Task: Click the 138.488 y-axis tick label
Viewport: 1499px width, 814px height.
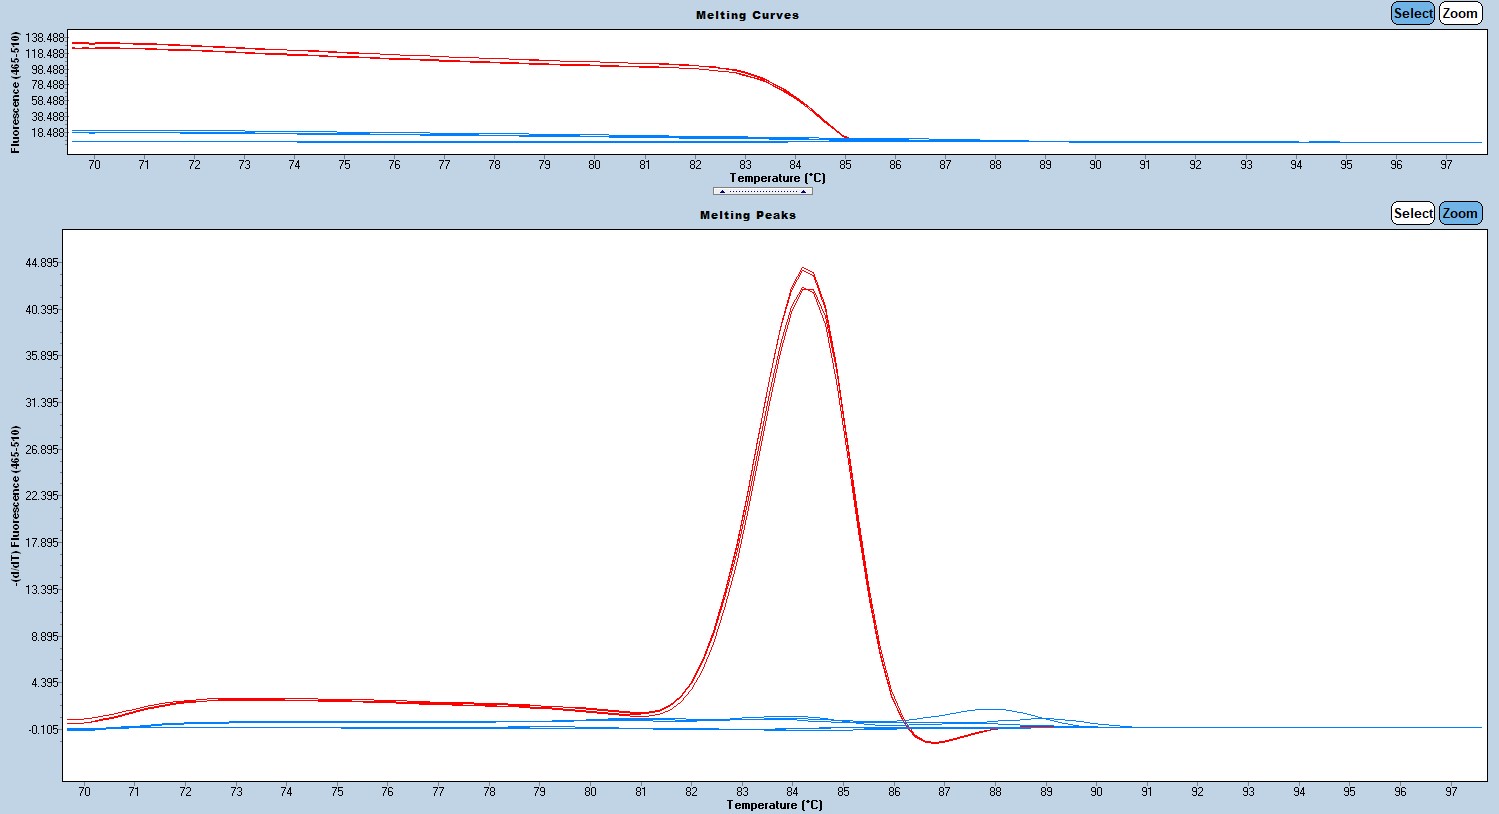Action: pos(46,38)
